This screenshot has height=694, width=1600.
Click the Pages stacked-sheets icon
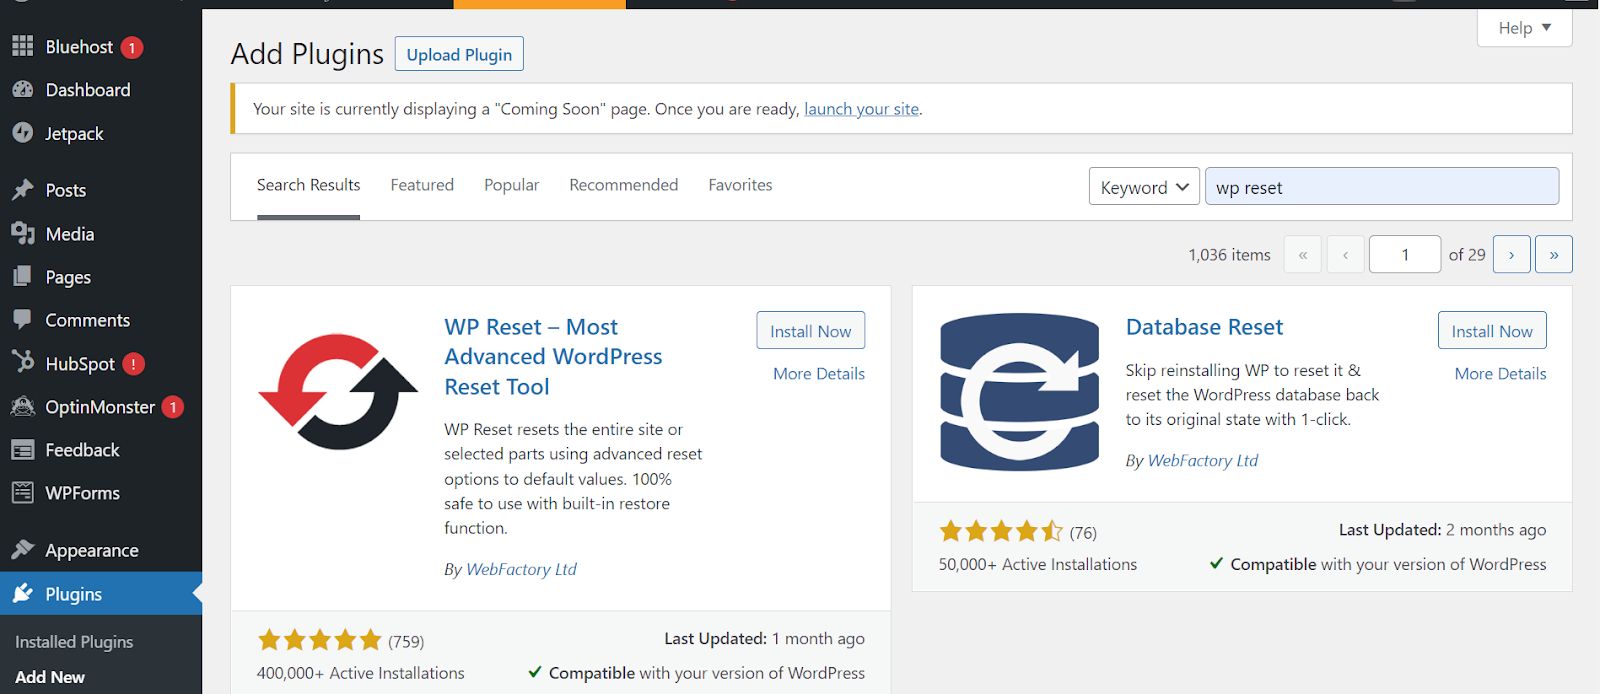click(x=23, y=276)
